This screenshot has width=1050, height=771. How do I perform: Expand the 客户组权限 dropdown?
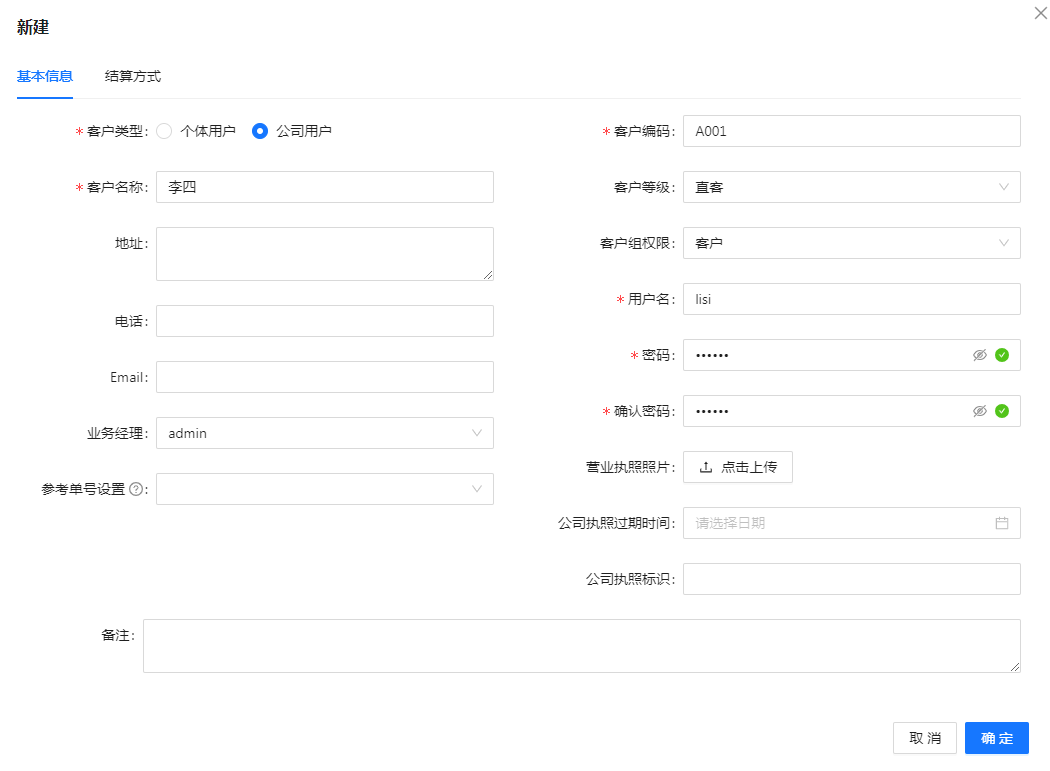pos(851,243)
